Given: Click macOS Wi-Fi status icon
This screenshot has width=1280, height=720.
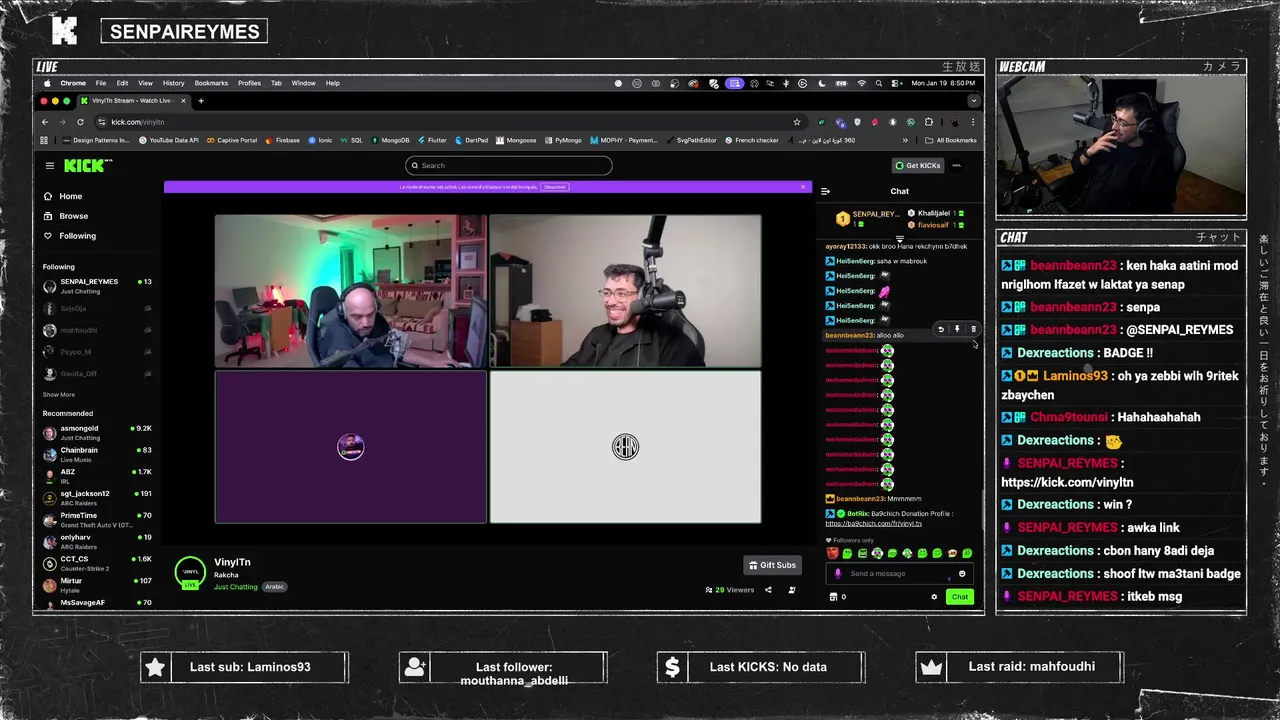Looking at the screenshot, I should tap(862, 83).
